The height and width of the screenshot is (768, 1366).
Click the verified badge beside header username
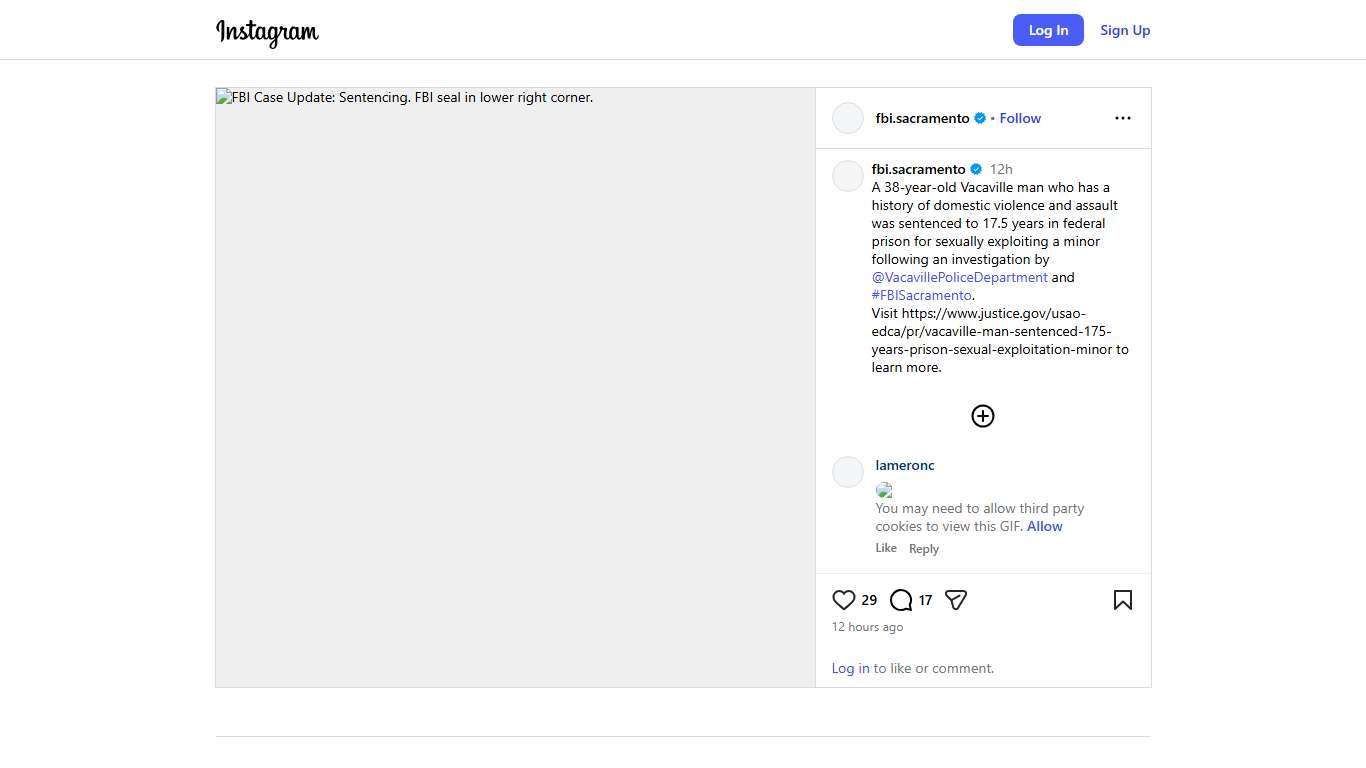pyautogui.click(x=980, y=118)
